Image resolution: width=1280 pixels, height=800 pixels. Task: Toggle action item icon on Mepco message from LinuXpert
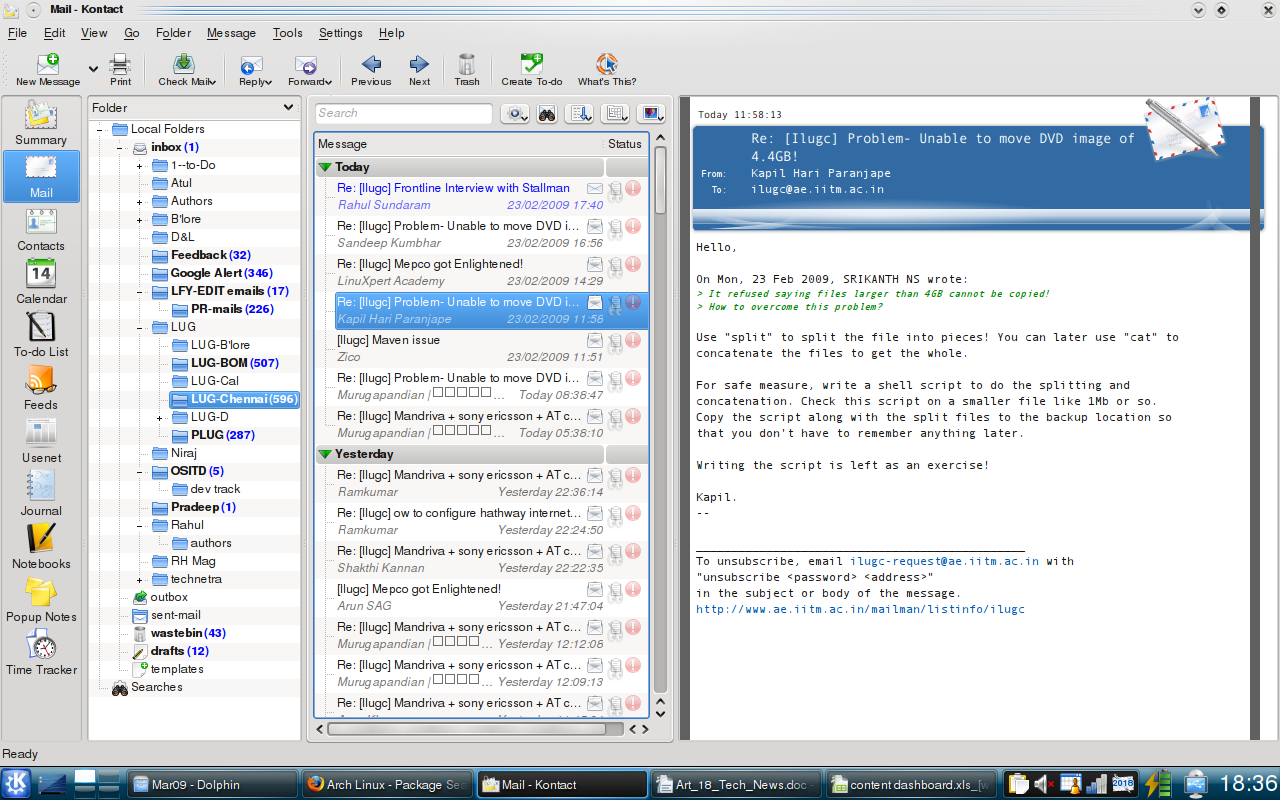pyautogui.click(x=615, y=265)
